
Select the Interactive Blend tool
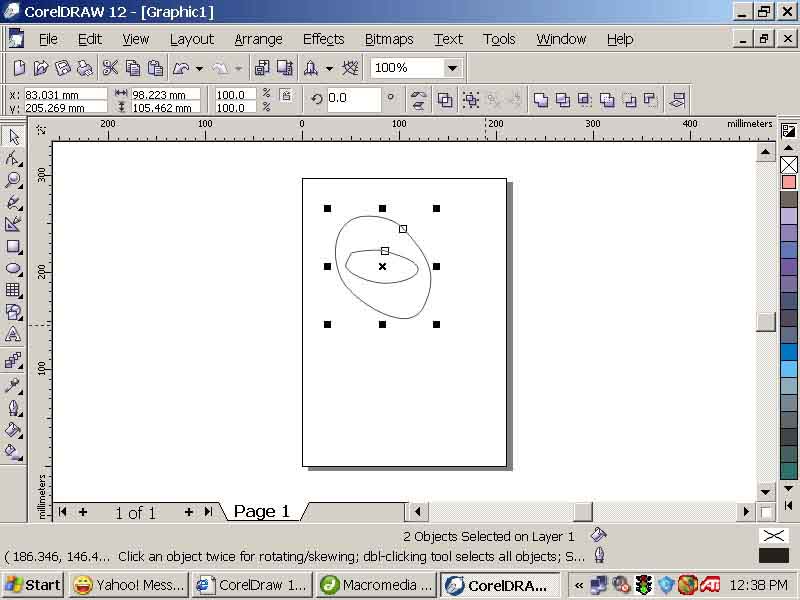click(13, 360)
